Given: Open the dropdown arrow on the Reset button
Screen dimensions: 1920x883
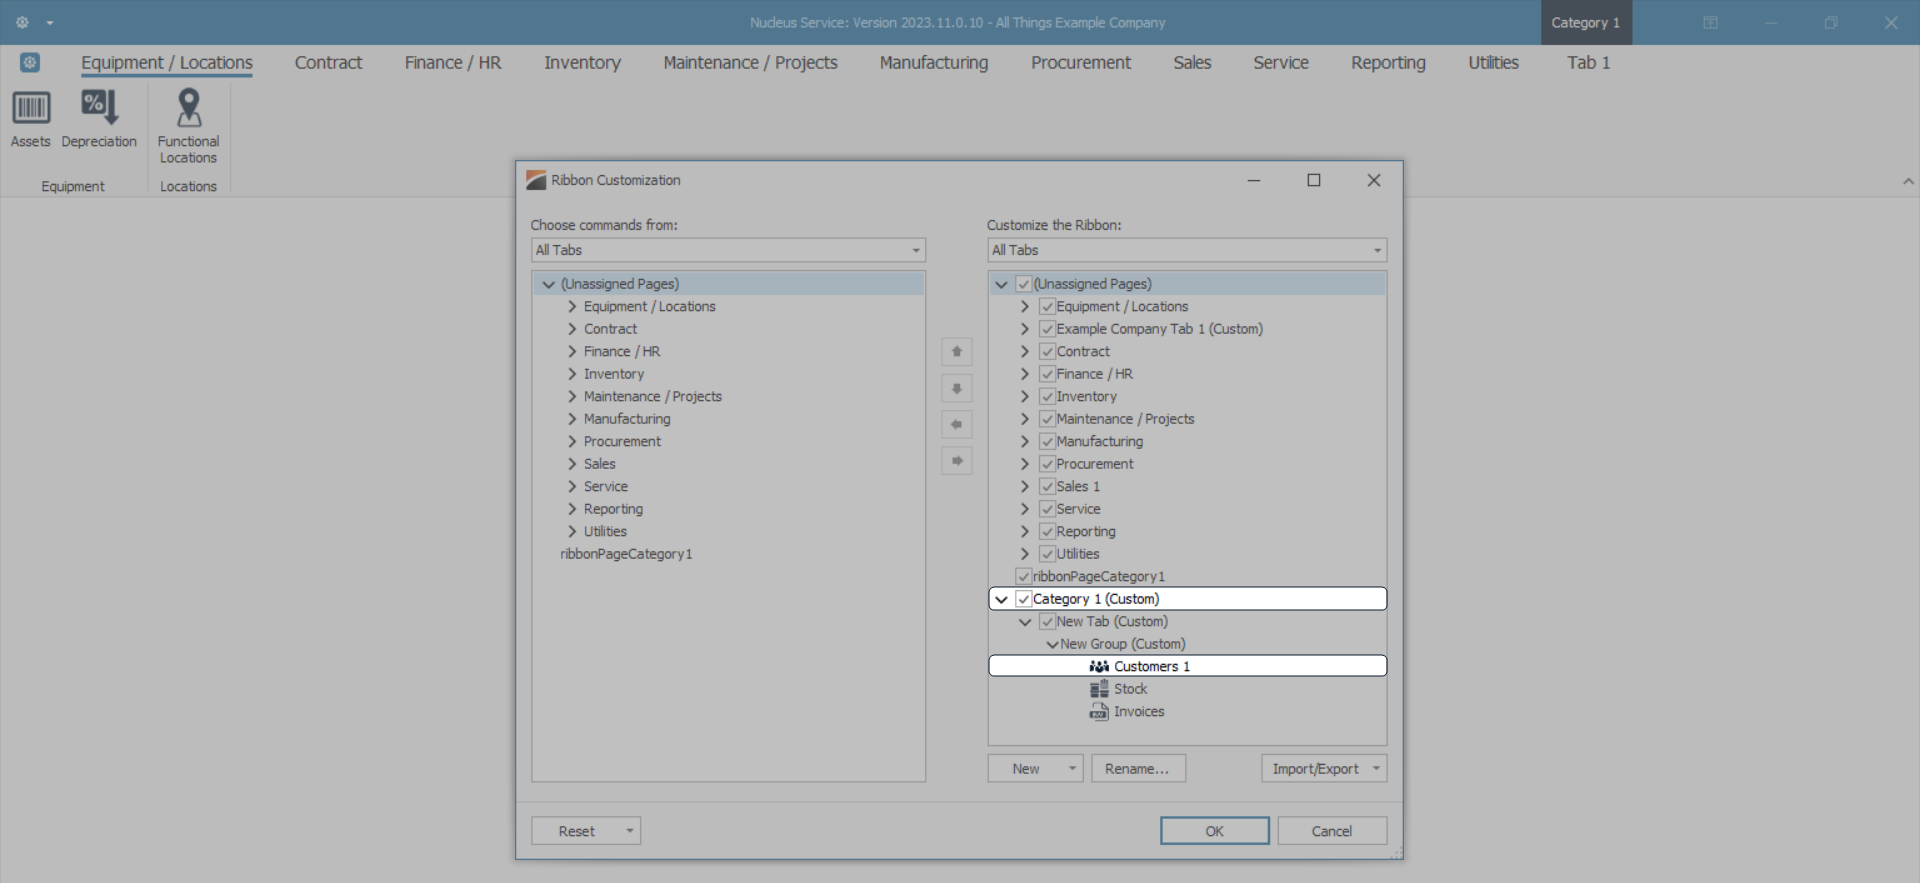Looking at the screenshot, I should (630, 831).
